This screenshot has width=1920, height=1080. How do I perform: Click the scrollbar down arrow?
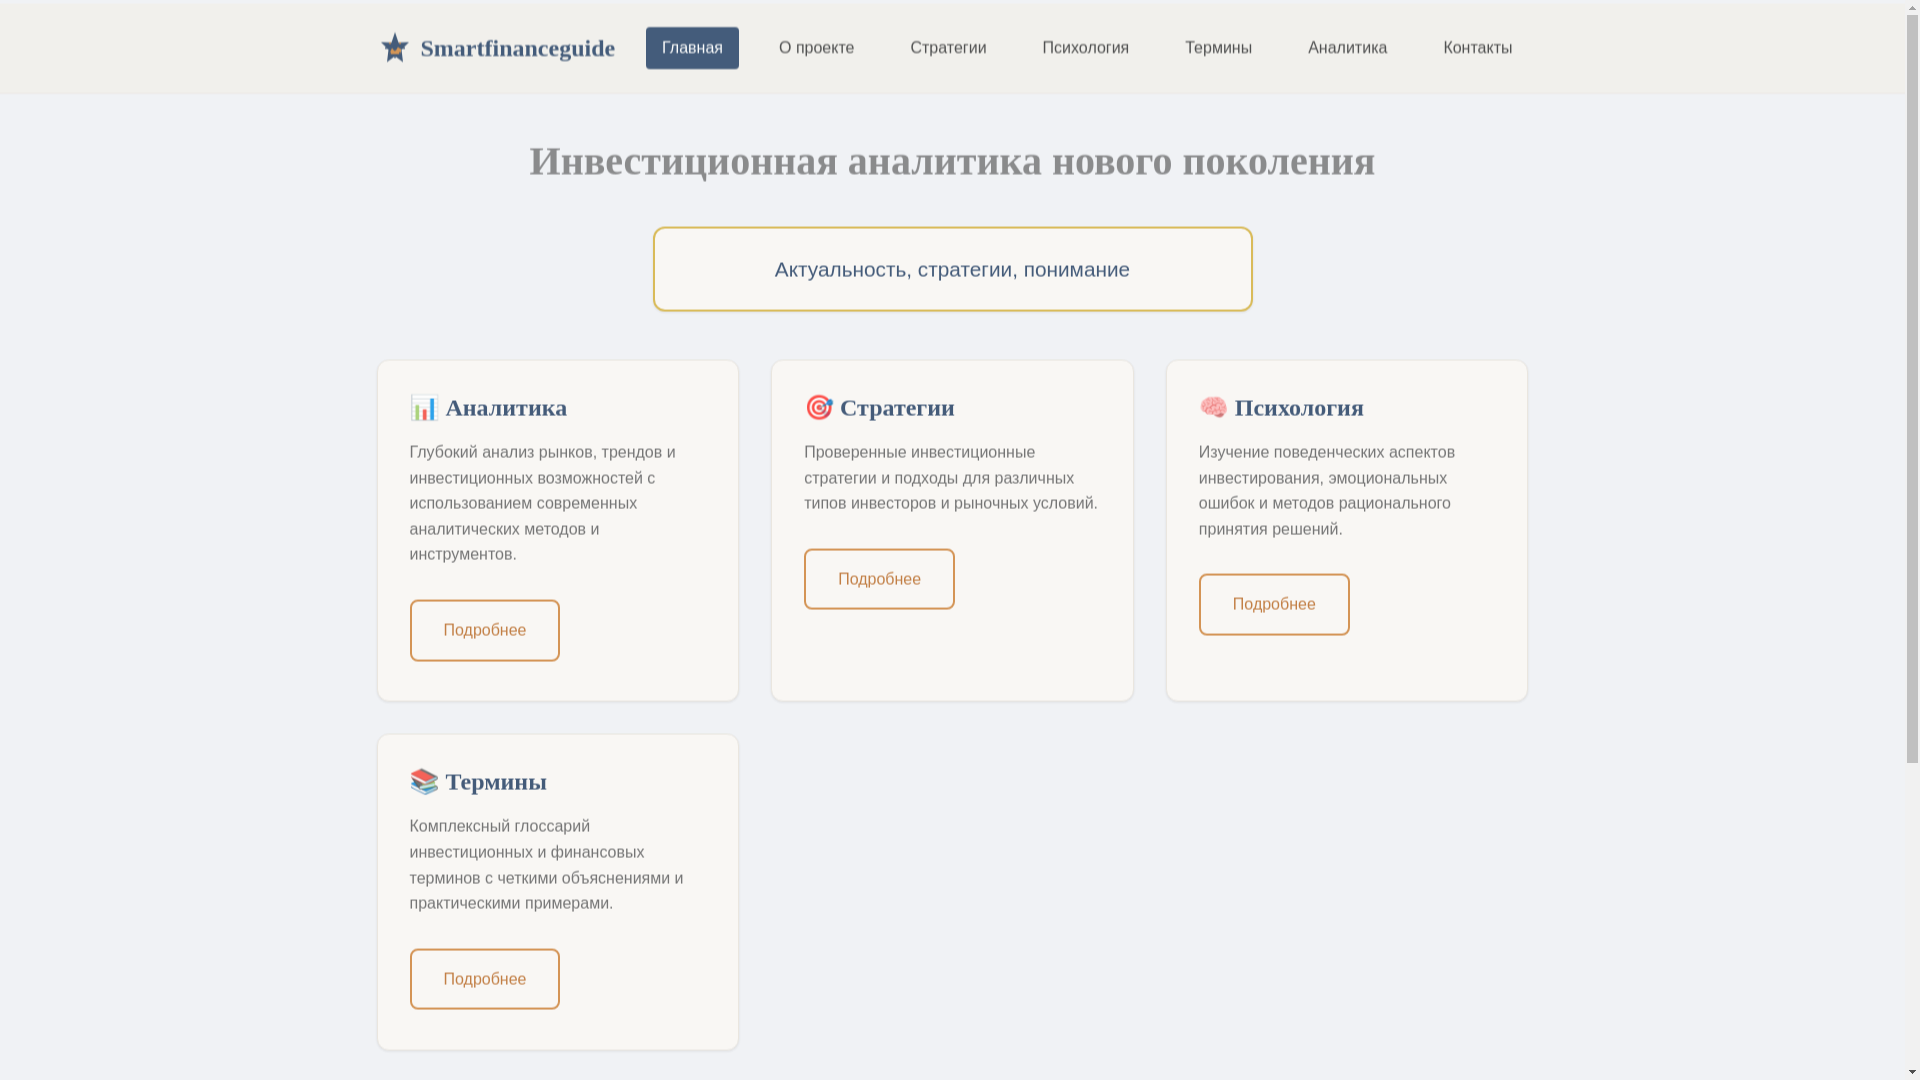click(1912, 1072)
